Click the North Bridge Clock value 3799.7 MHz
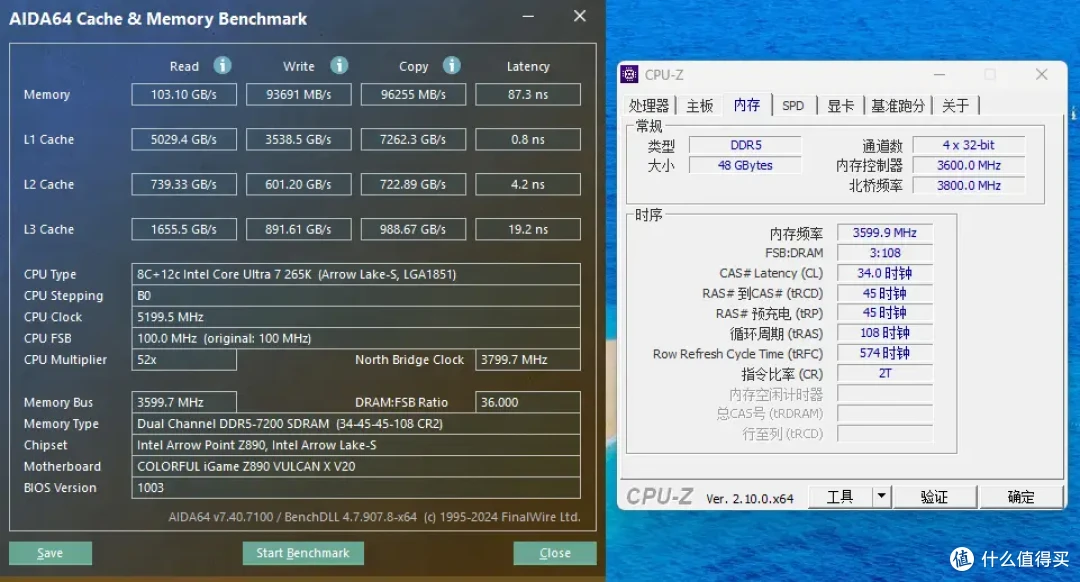 coord(528,360)
